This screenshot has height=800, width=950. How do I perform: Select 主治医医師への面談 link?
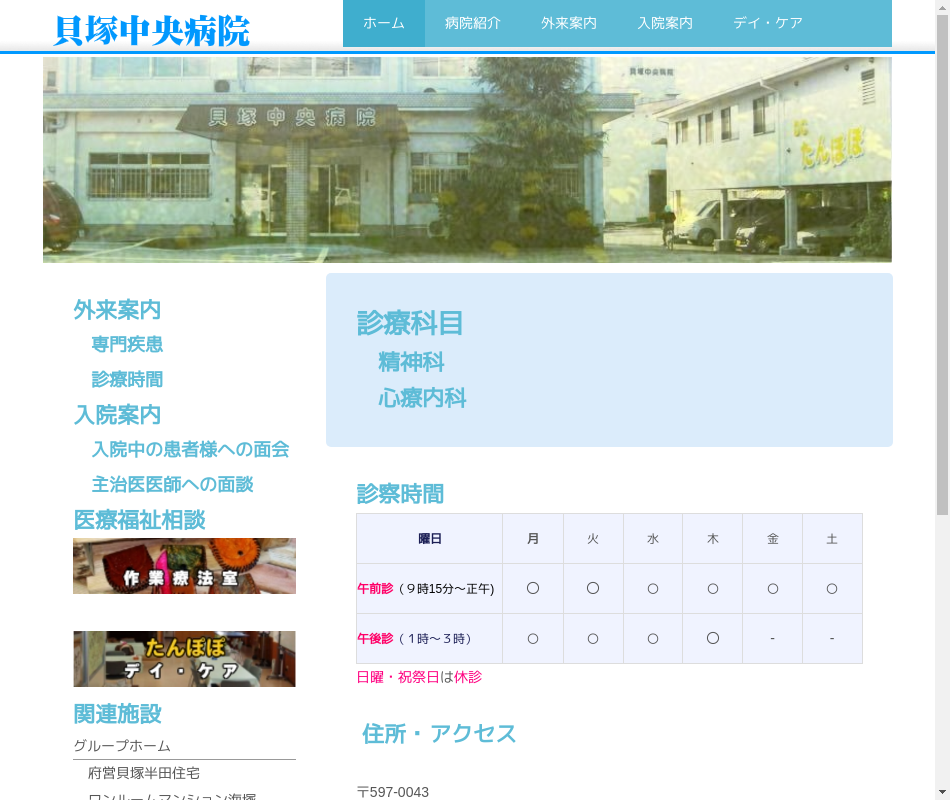(x=172, y=485)
